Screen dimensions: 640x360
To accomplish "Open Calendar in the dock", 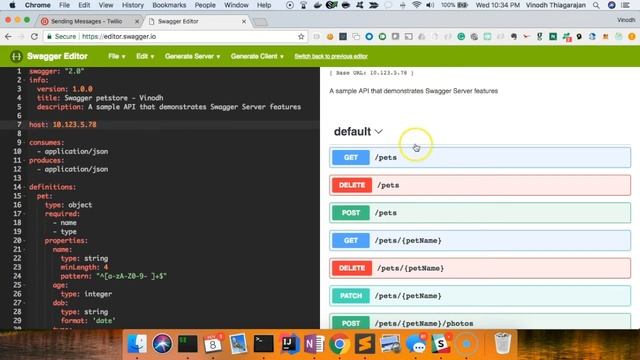I will point(213,344).
